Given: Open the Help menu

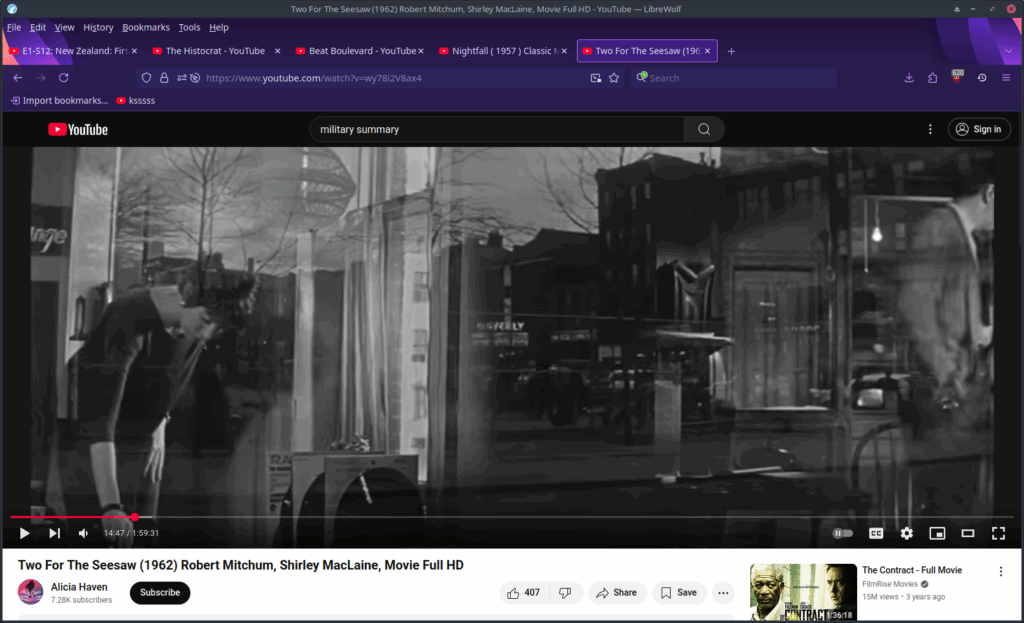Looking at the screenshot, I should [x=219, y=27].
